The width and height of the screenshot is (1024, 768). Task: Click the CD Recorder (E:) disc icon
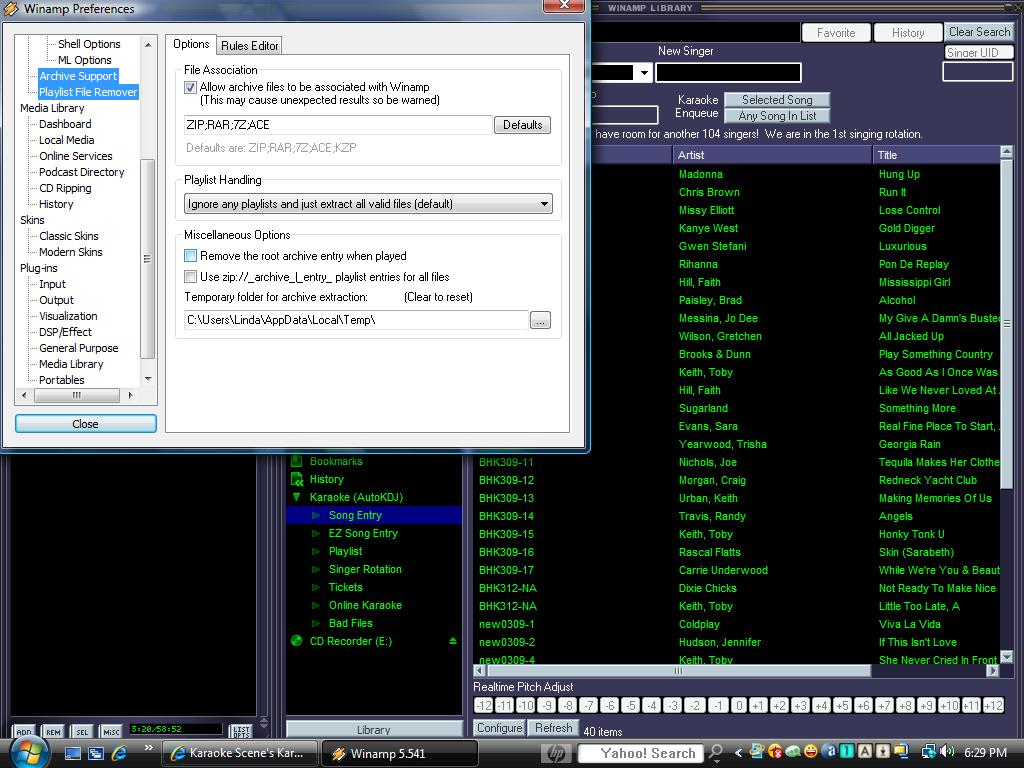(x=296, y=641)
